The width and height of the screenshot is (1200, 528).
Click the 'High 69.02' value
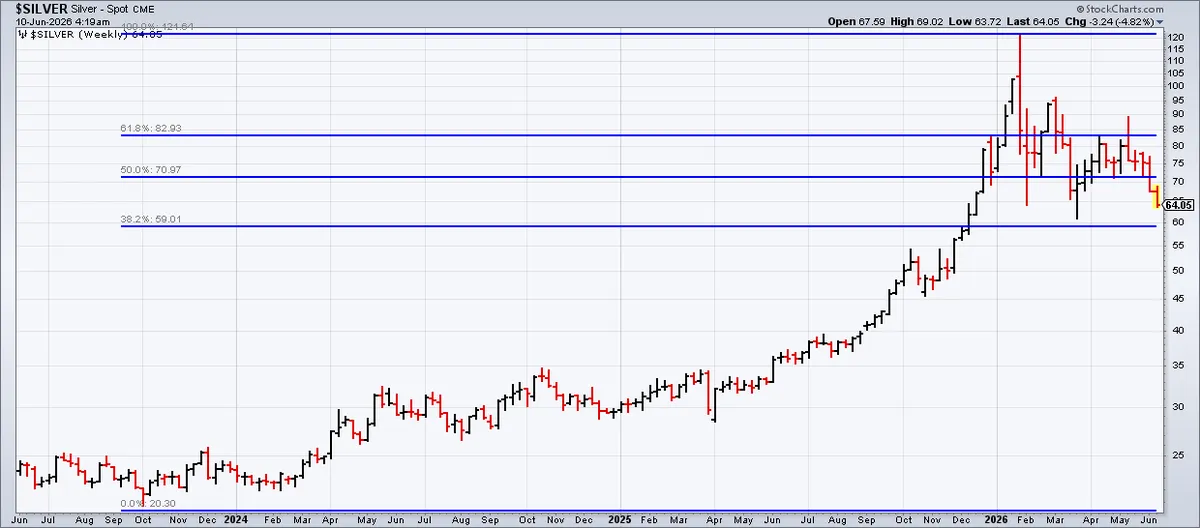click(917, 20)
